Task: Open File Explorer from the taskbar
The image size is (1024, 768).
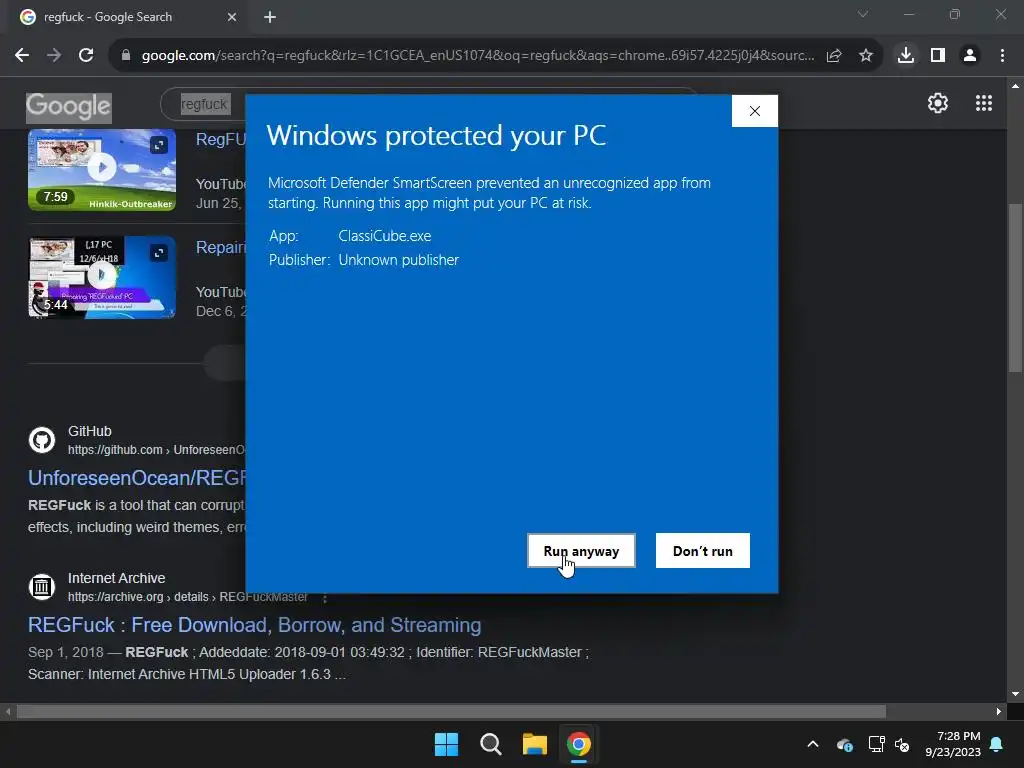Action: point(534,744)
